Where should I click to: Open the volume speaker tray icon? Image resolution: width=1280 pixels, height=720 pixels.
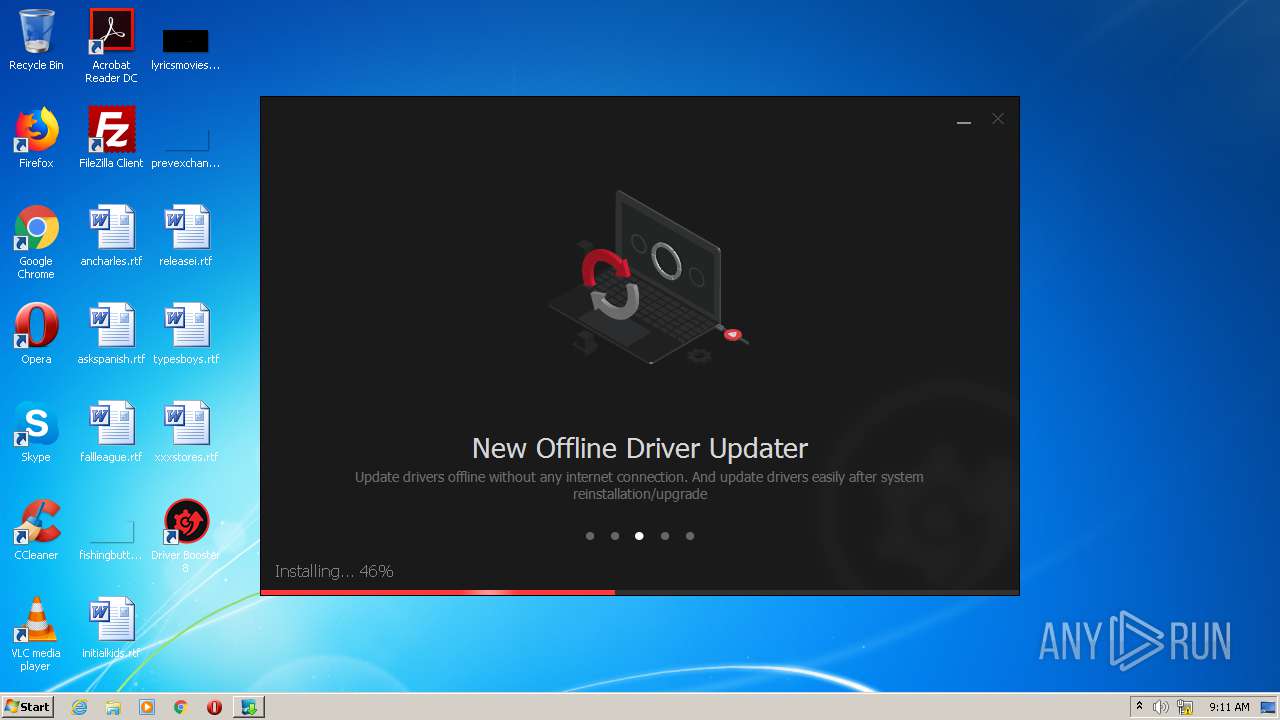(1161, 707)
